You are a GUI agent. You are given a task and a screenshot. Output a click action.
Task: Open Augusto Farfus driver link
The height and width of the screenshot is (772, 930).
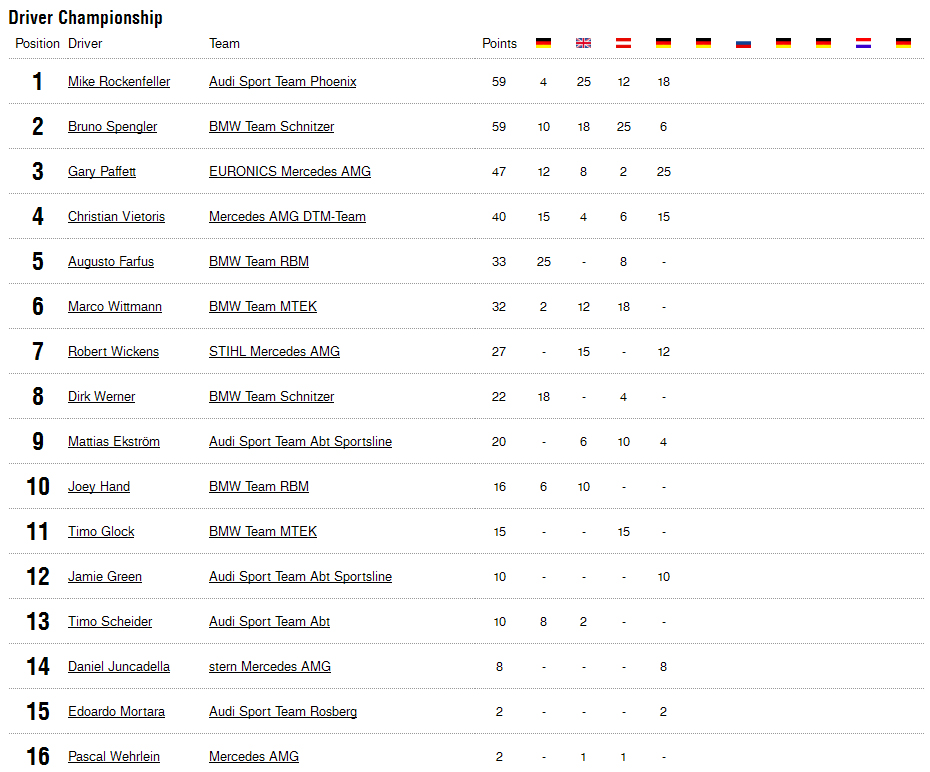[x=111, y=262]
